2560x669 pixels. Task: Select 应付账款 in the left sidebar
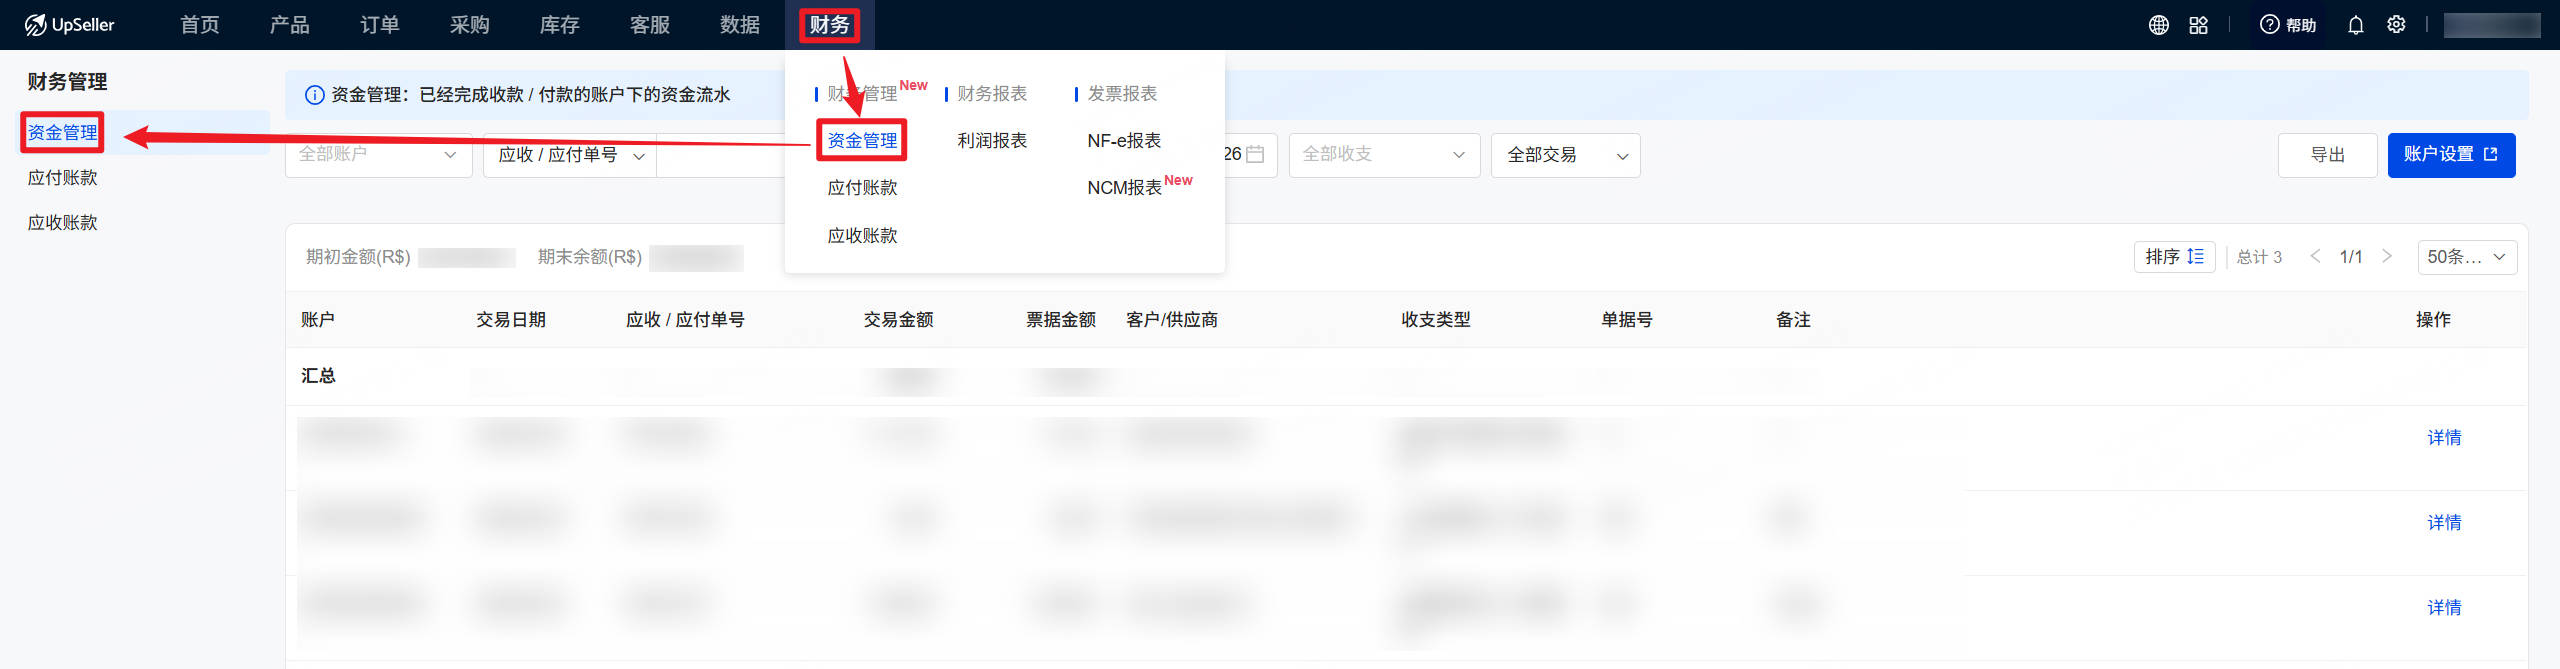(62, 178)
